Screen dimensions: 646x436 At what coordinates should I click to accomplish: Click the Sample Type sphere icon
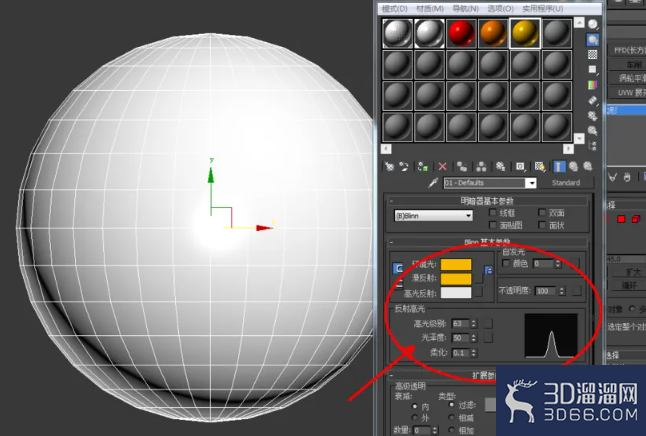point(592,24)
